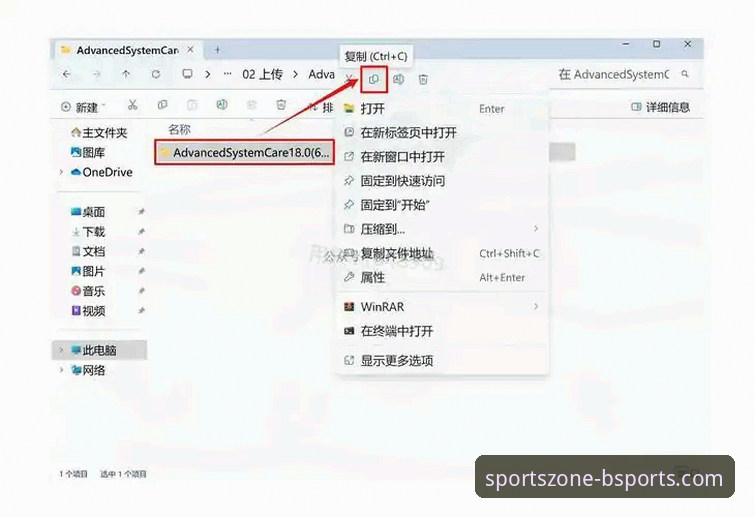Open 桌面 quick access folder

(88, 212)
